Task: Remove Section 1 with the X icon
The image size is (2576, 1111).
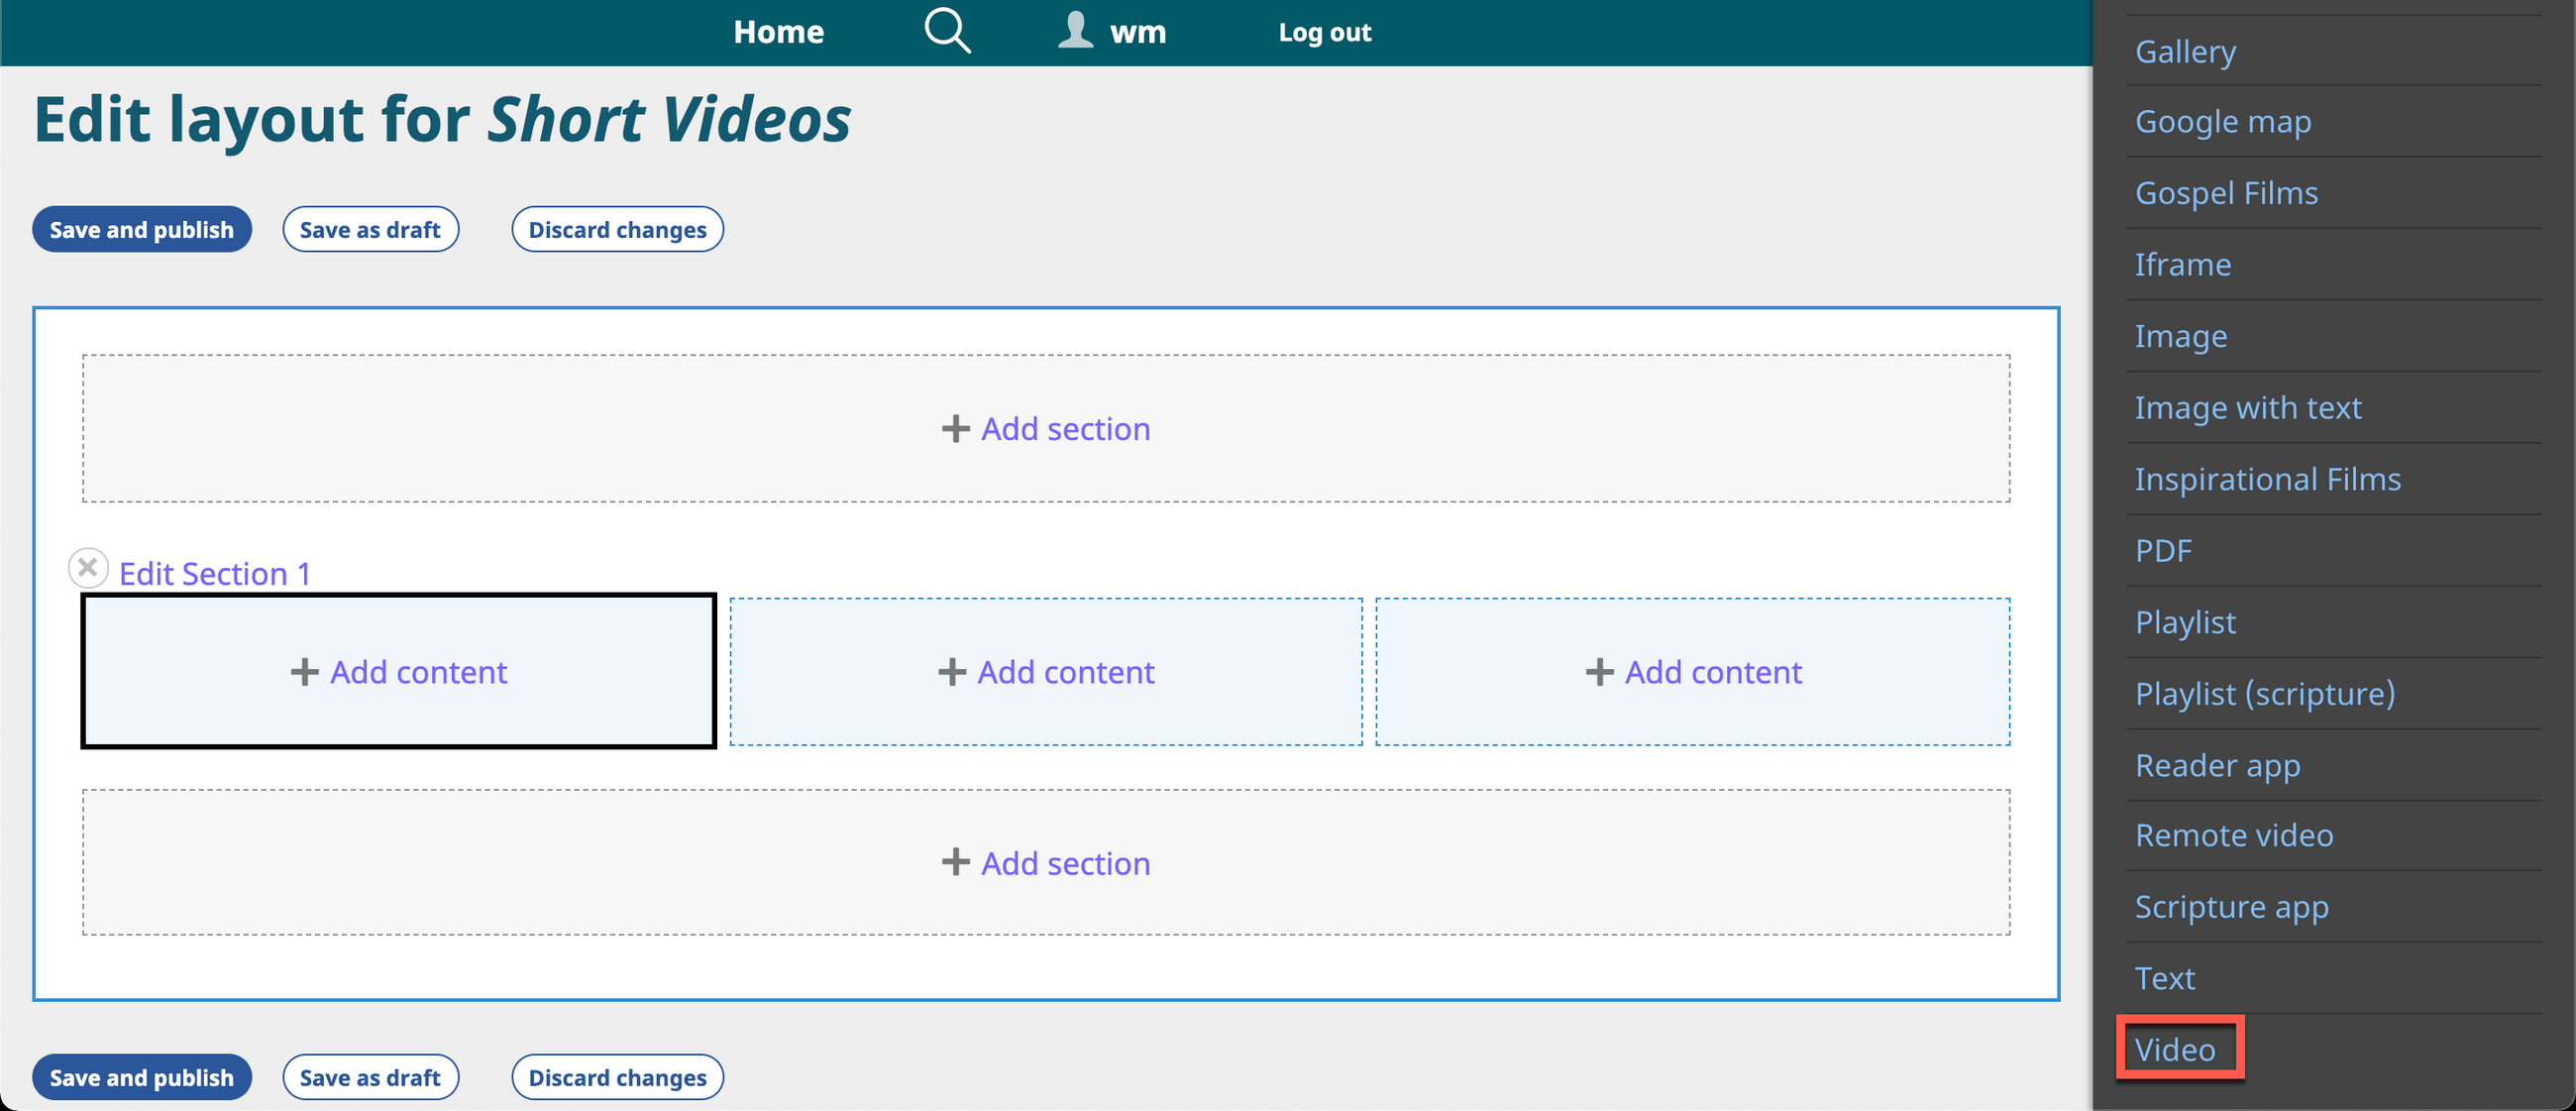Action: pyautogui.click(x=88, y=567)
